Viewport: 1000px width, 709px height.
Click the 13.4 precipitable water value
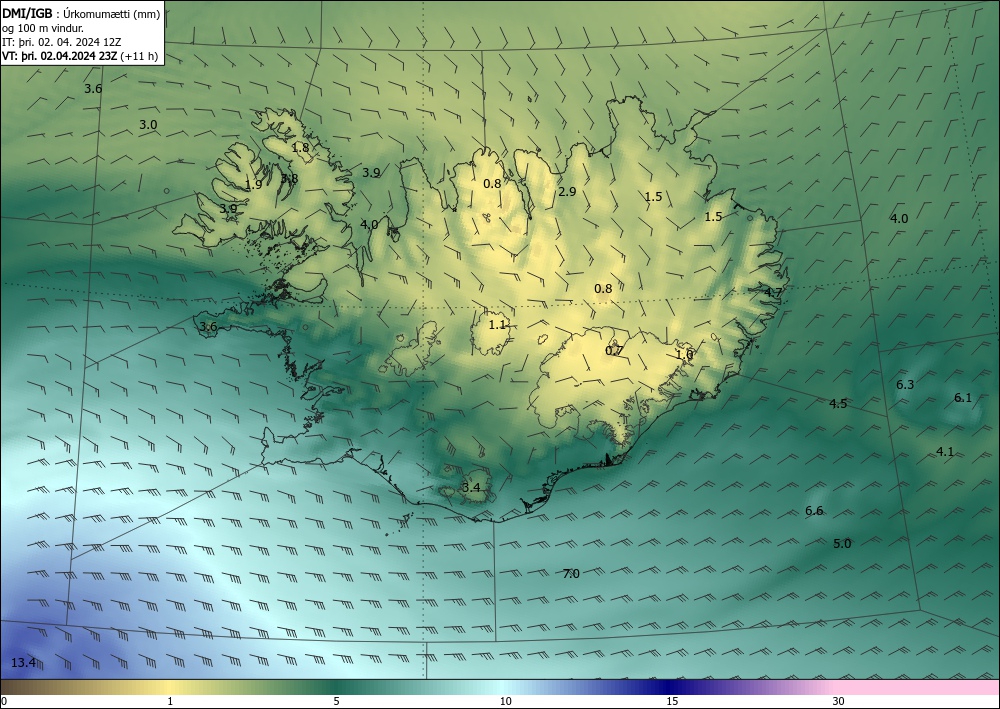coord(24,662)
